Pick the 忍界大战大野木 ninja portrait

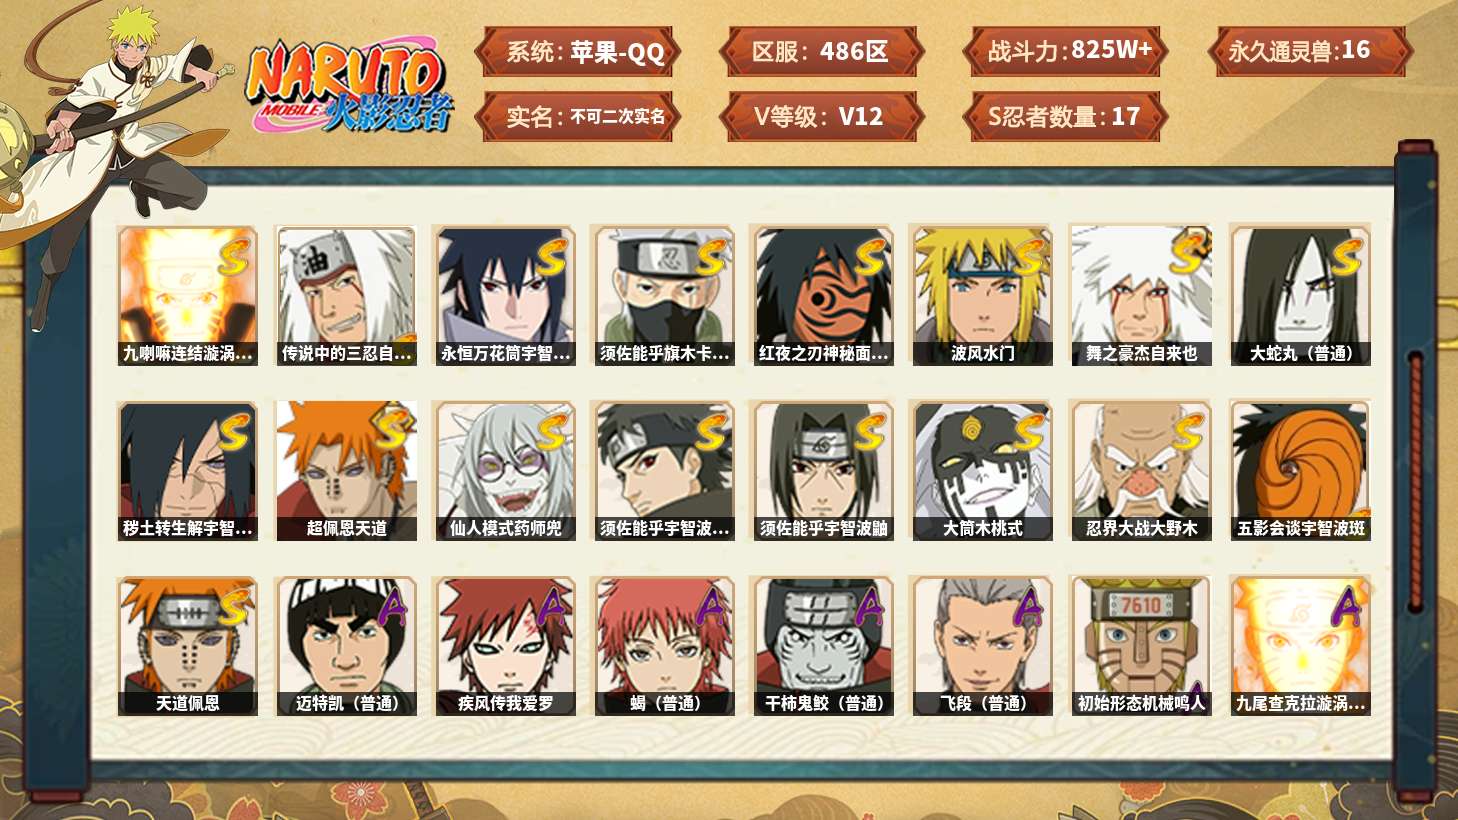tap(1141, 471)
